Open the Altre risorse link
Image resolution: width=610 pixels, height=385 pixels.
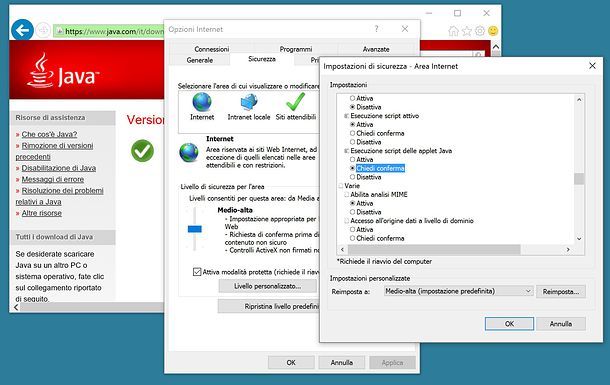[x=42, y=213]
